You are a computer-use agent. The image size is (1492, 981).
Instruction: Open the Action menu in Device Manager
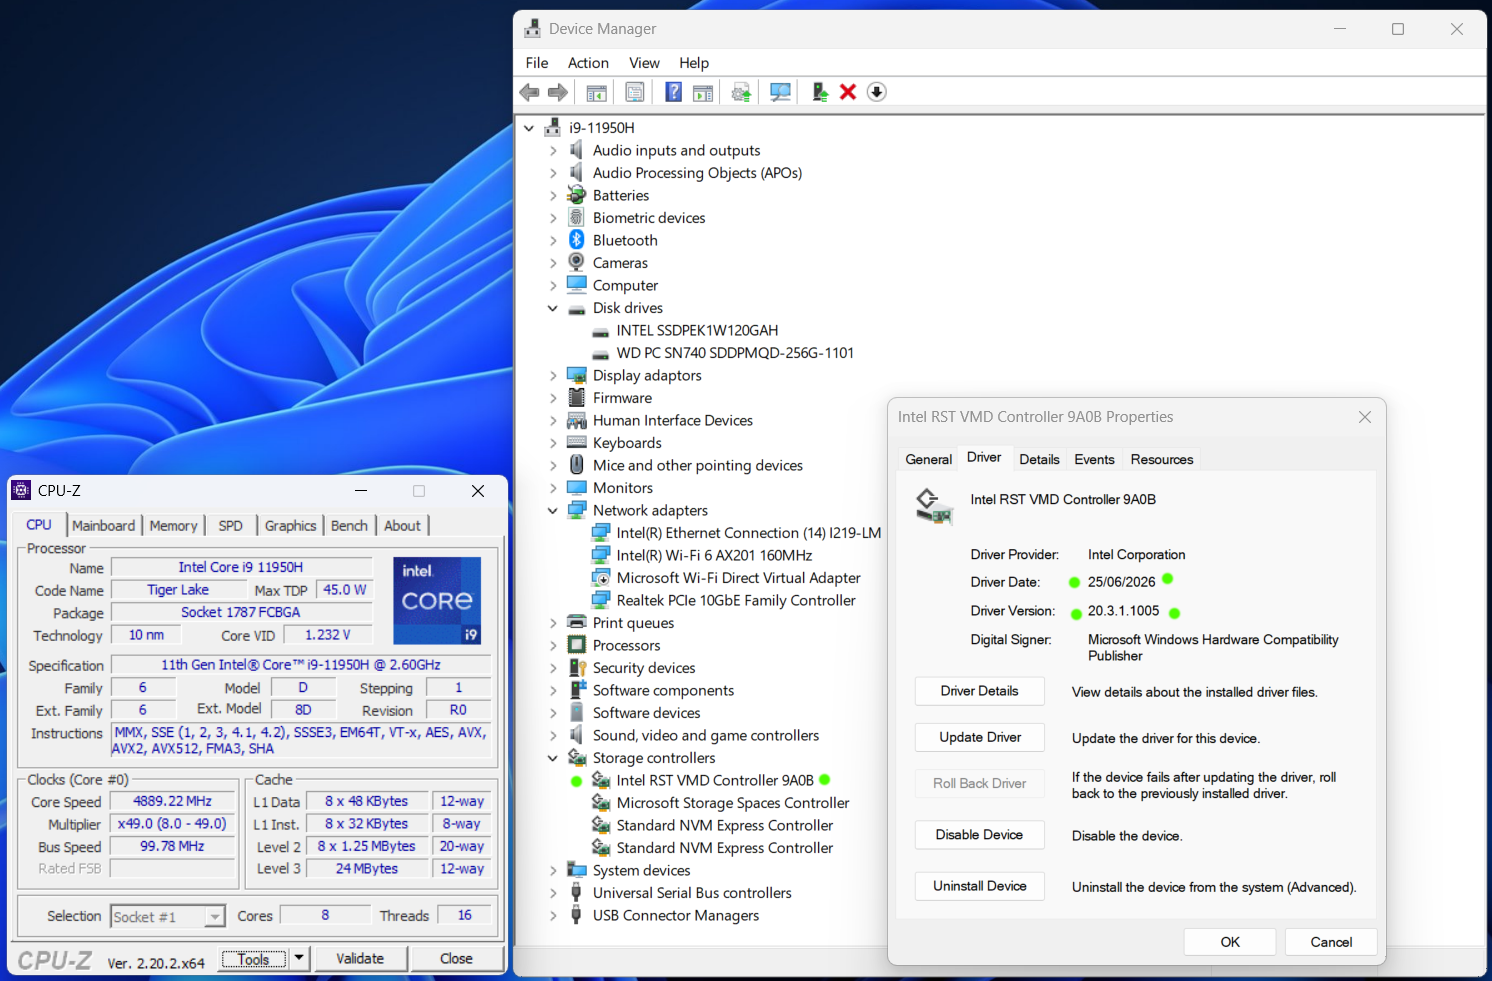pyautogui.click(x=588, y=63)
